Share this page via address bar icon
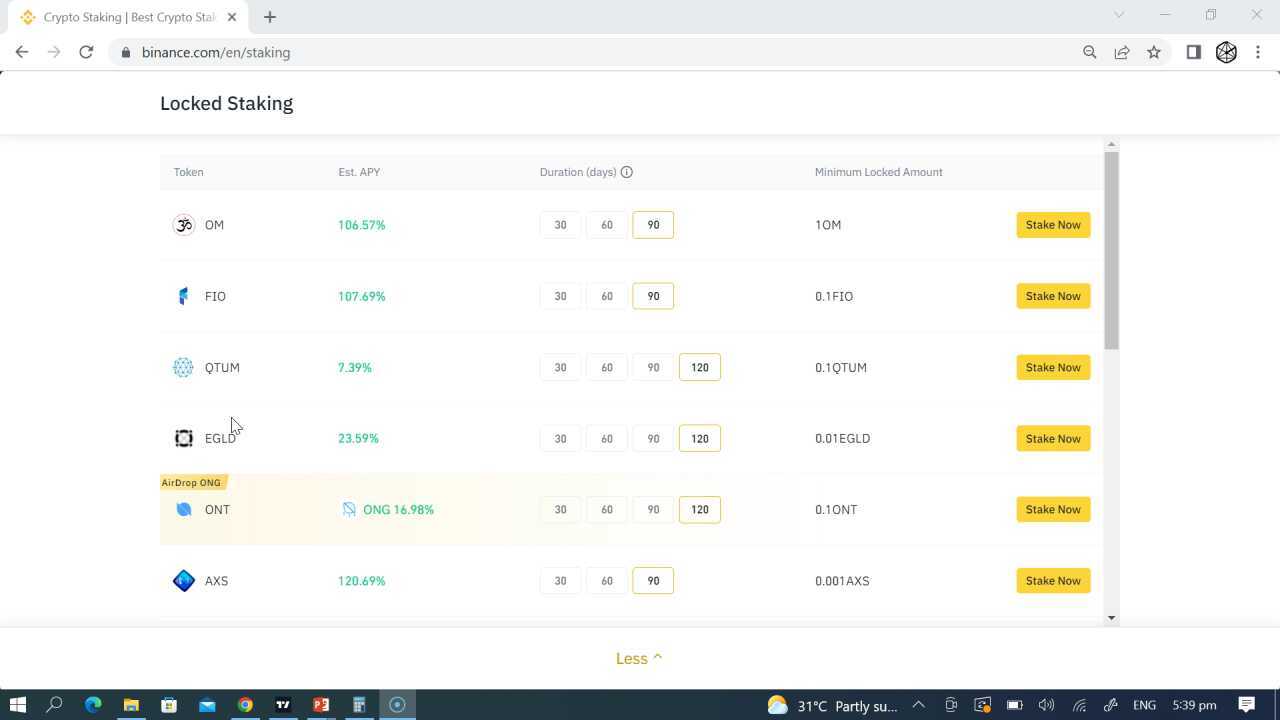Image resolution: width=1280 pixels, height=720 pixels. 1122,52
